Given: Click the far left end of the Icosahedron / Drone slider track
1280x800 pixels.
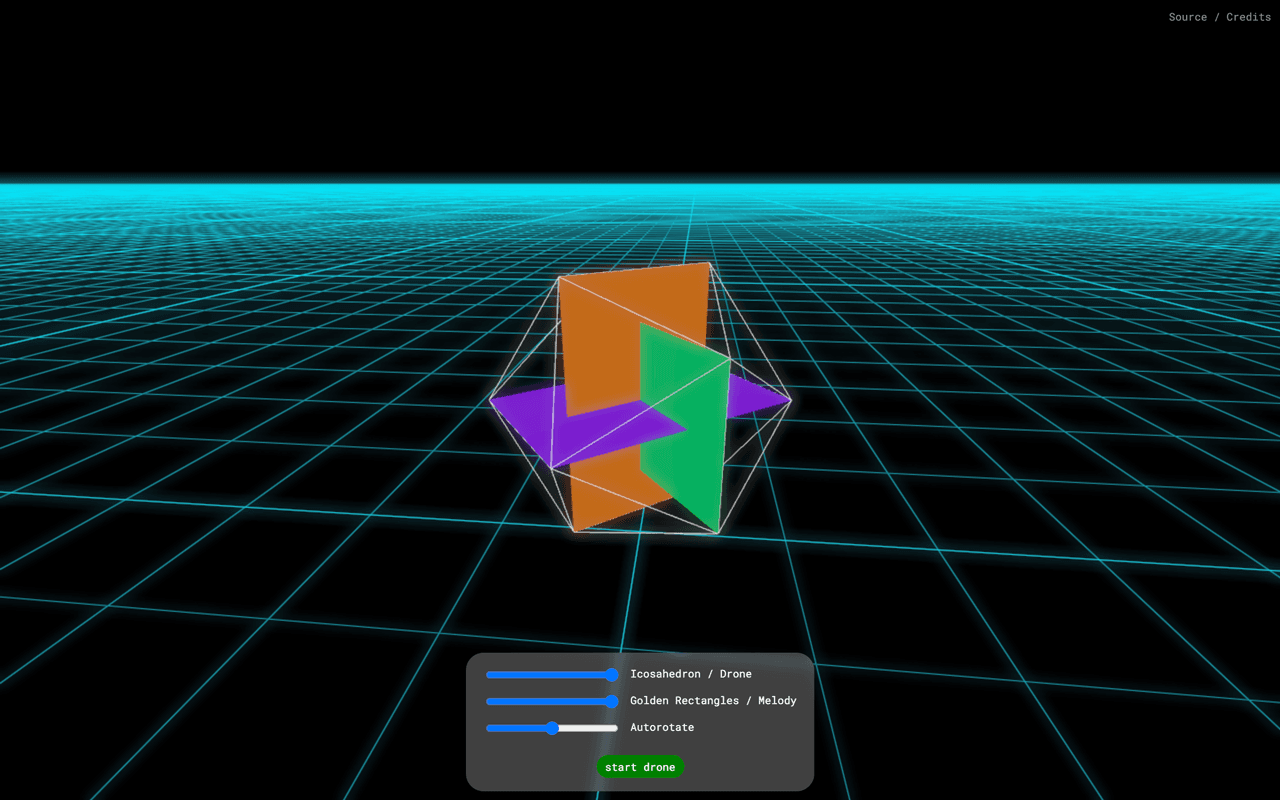Looking at the screenshot, I should 489,675.
